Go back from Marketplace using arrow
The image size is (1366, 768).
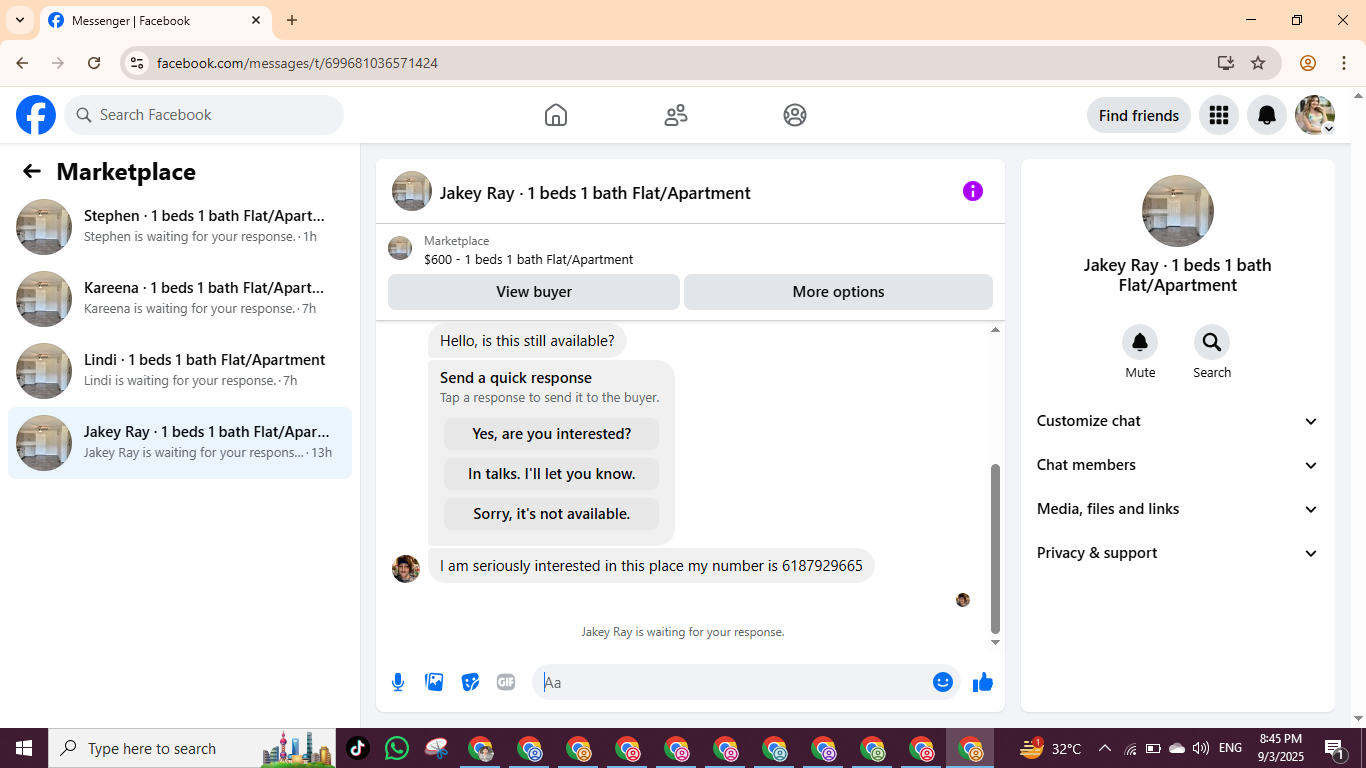[32, 171]
